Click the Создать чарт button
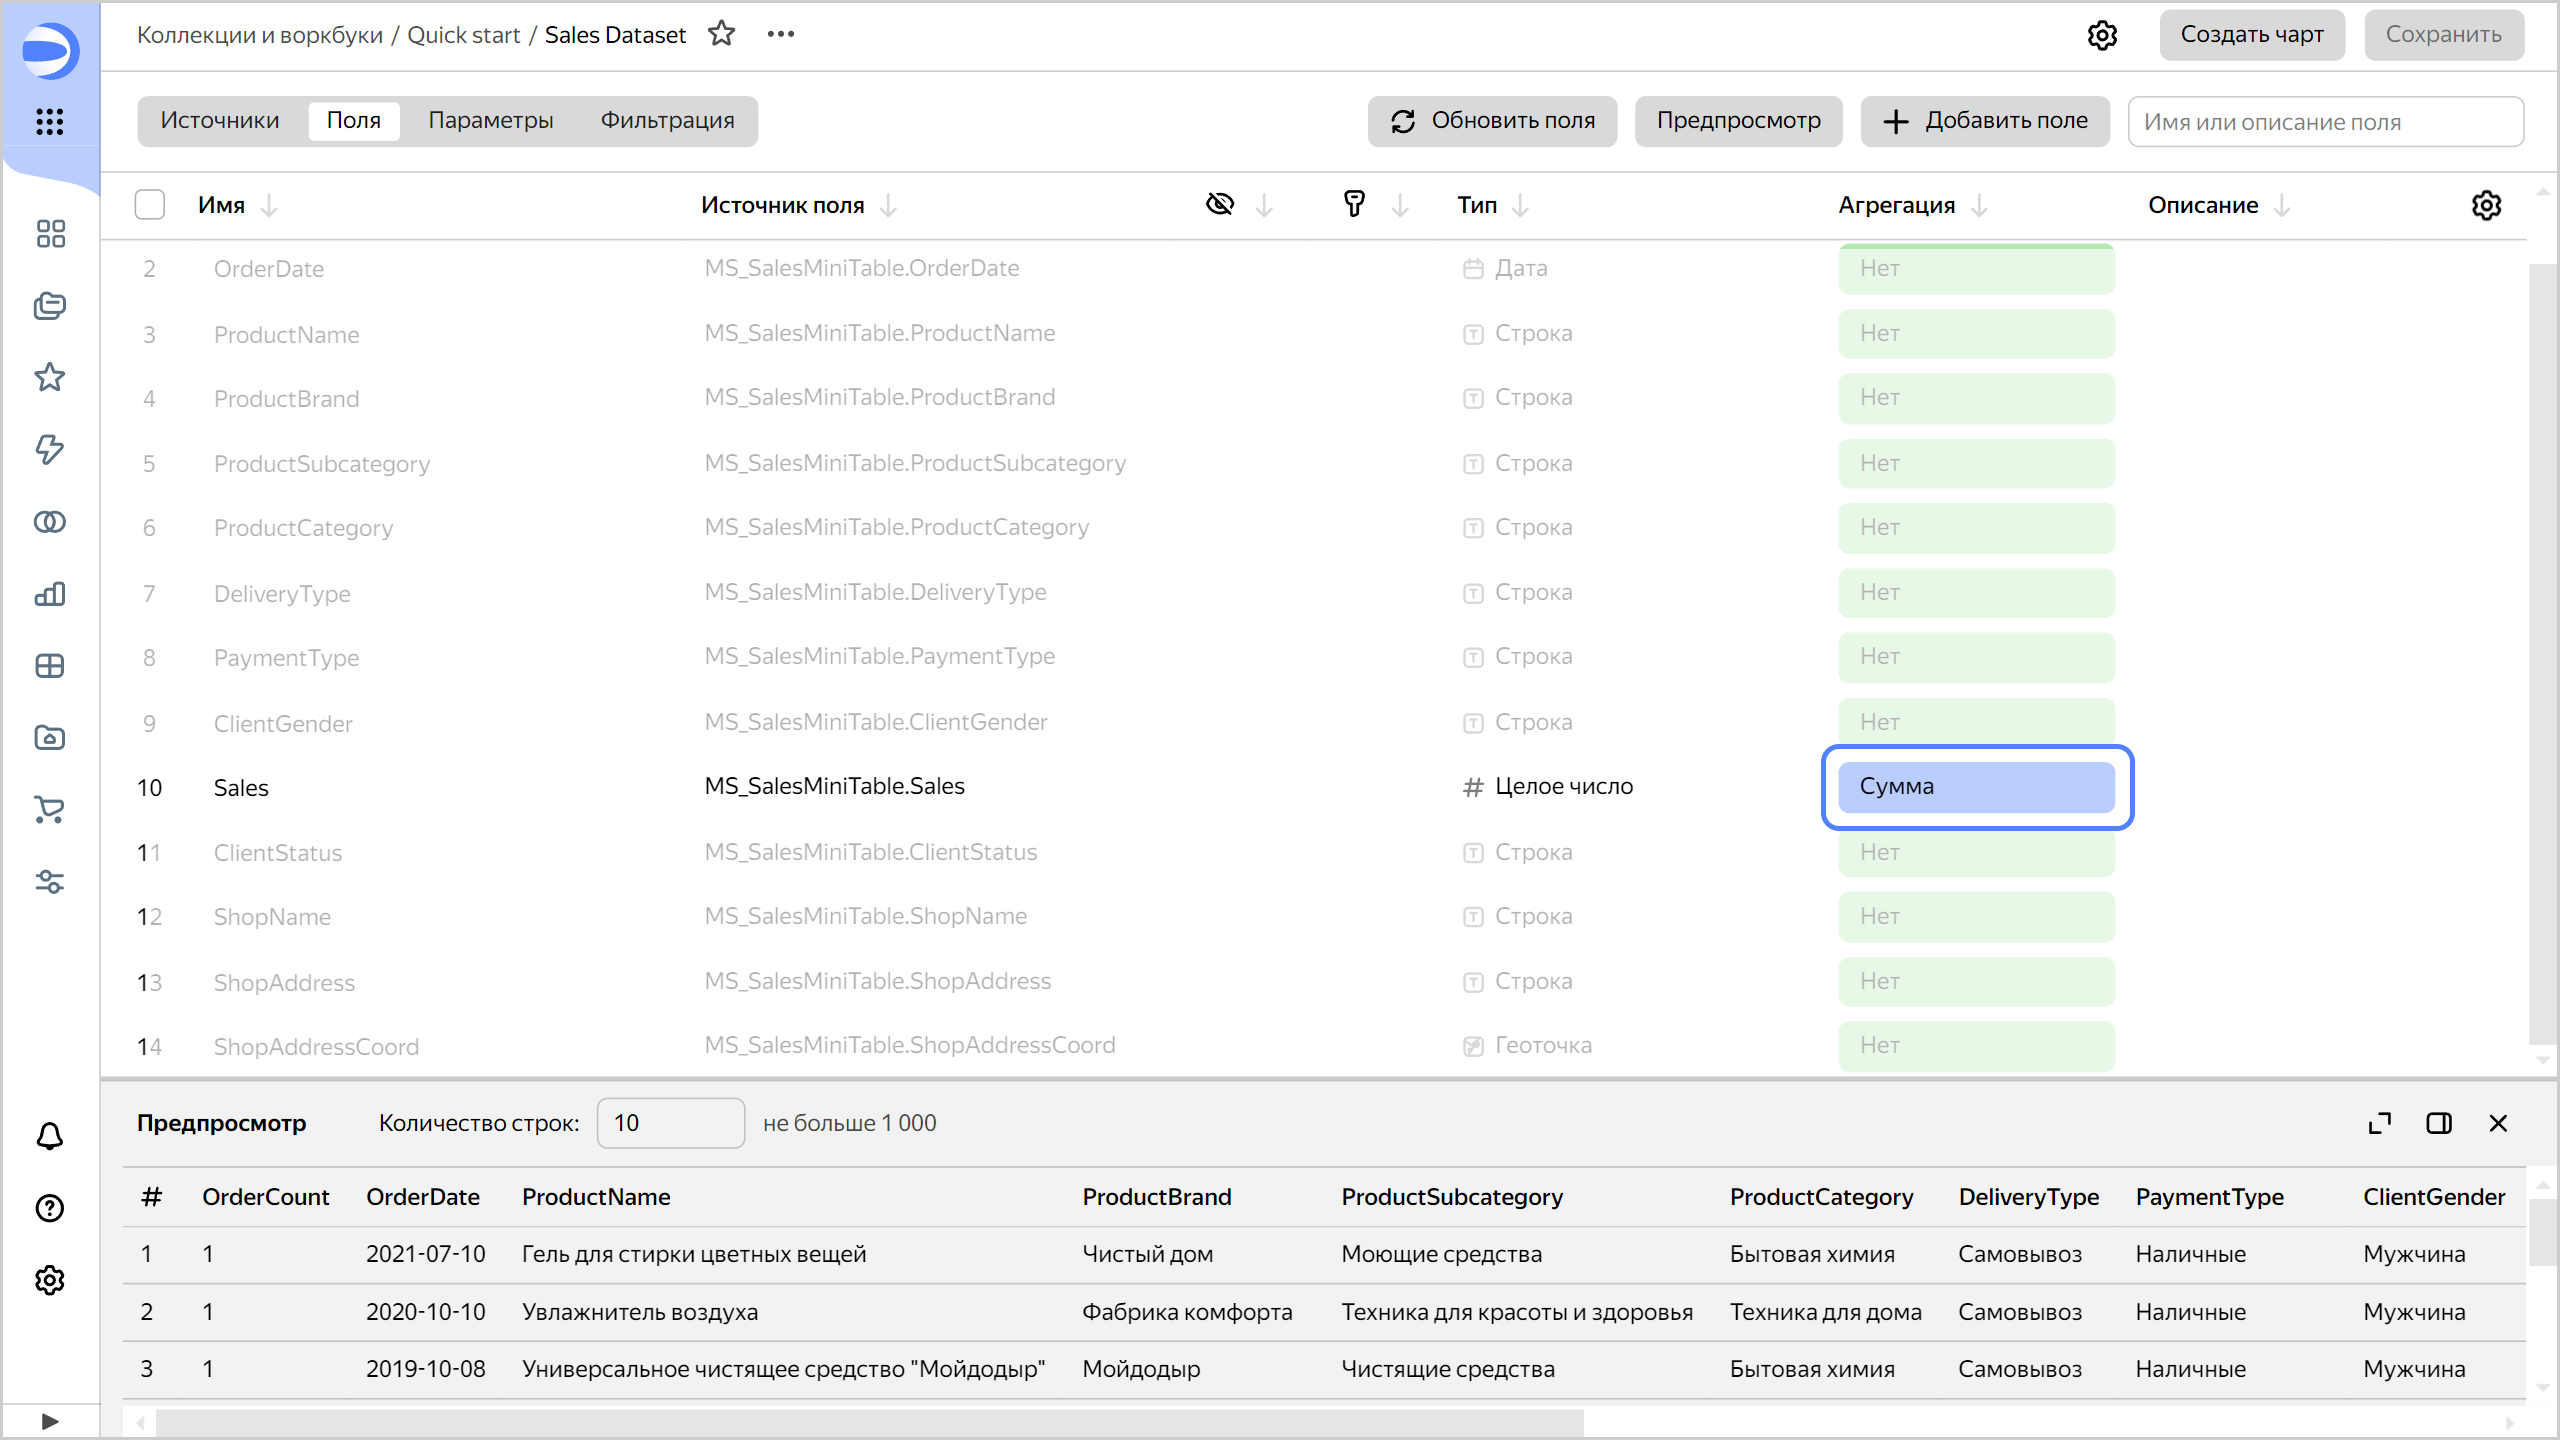This screenshot has height=1440, width=2560. tap(2252, 34)
